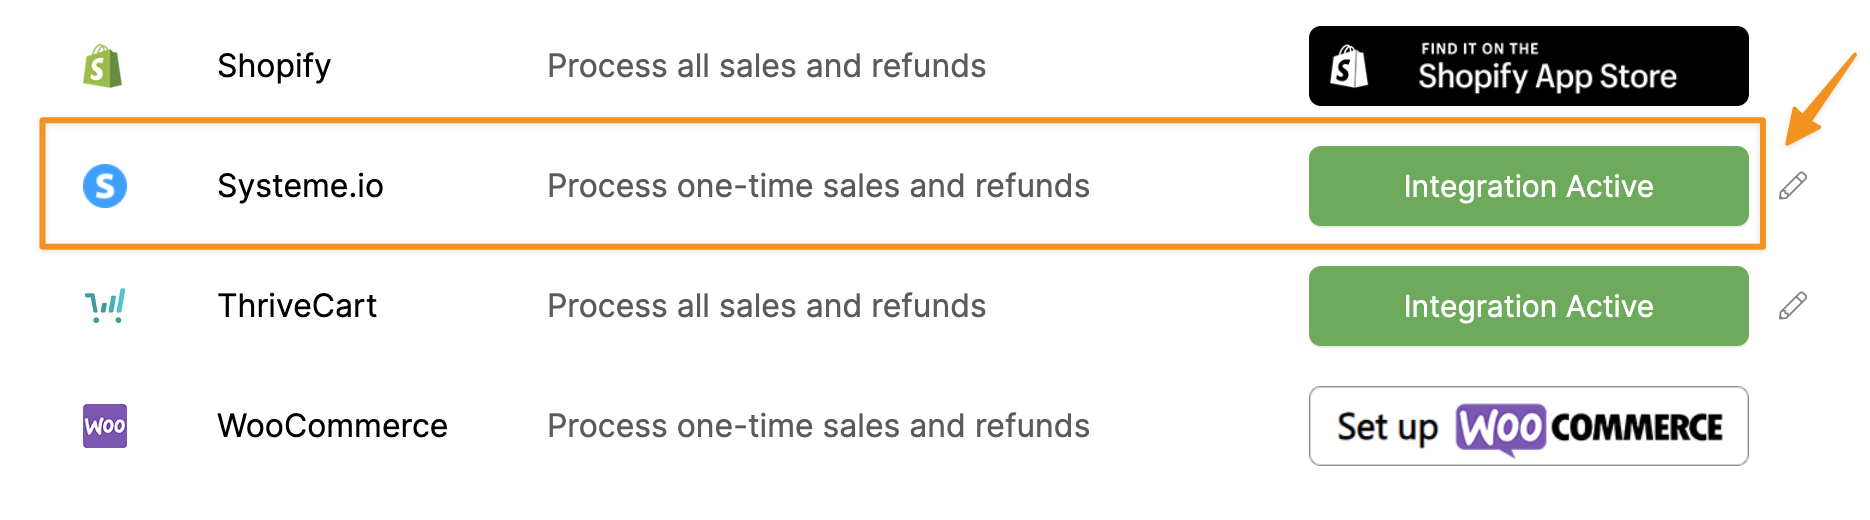Click the purple Woo logo icon
This screenshot has height=520, width=1870.
point(105,426)
